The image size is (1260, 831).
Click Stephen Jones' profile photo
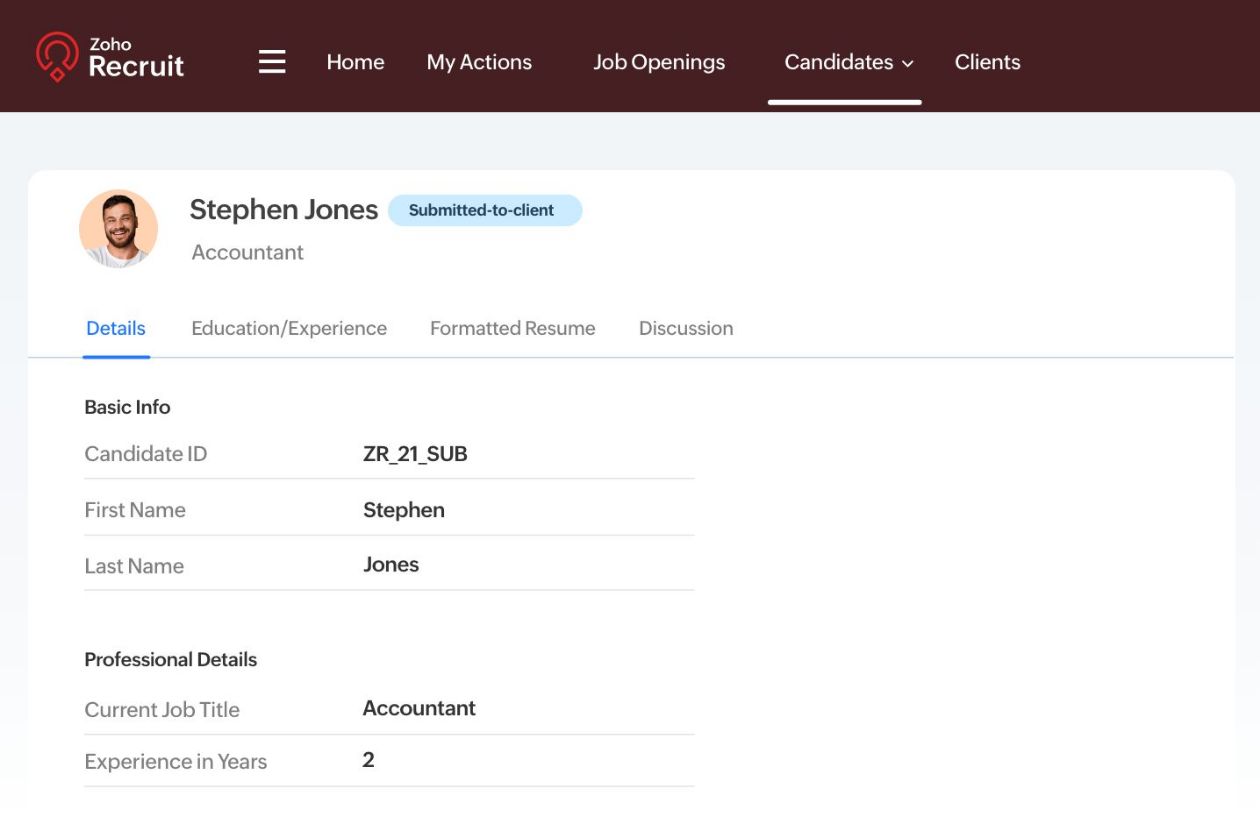pyautogui.click(x=119, y=229)
